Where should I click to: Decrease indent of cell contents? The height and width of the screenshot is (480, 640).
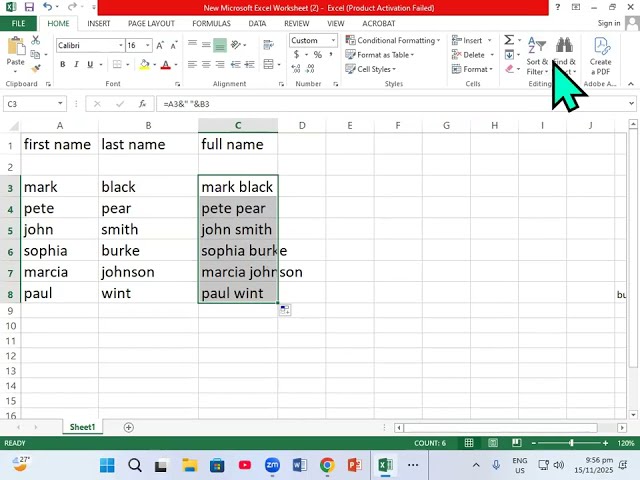pyautogui.click(x=236, y=64)
